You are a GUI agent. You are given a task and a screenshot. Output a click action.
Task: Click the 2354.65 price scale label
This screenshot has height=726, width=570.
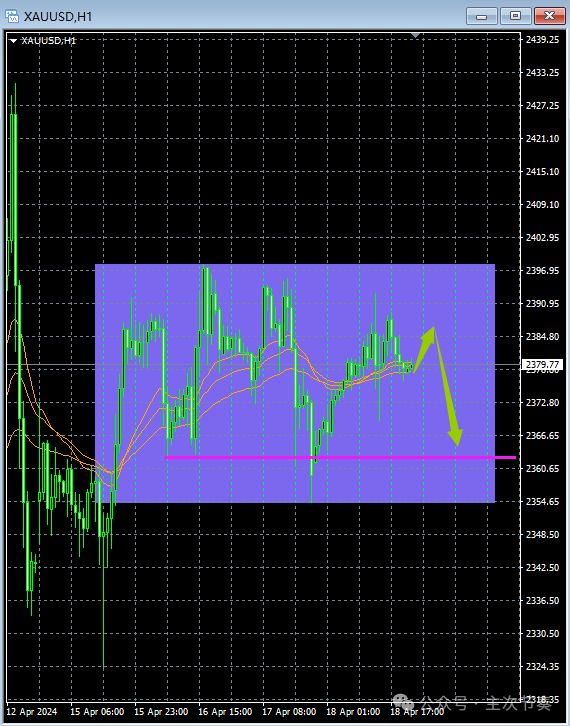(542, 502)
